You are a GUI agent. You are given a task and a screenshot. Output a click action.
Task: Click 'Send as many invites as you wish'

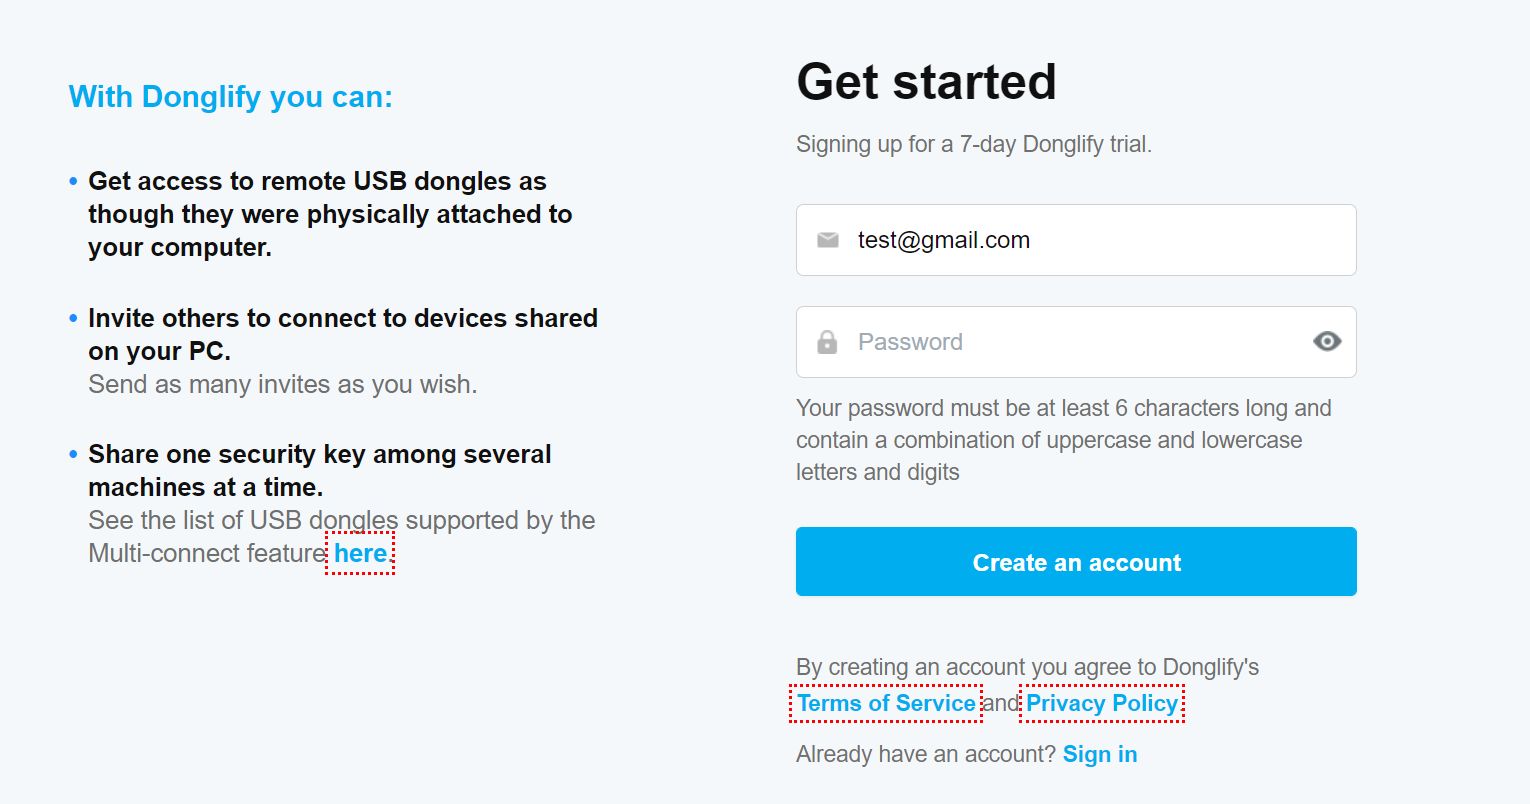point(282,384)
